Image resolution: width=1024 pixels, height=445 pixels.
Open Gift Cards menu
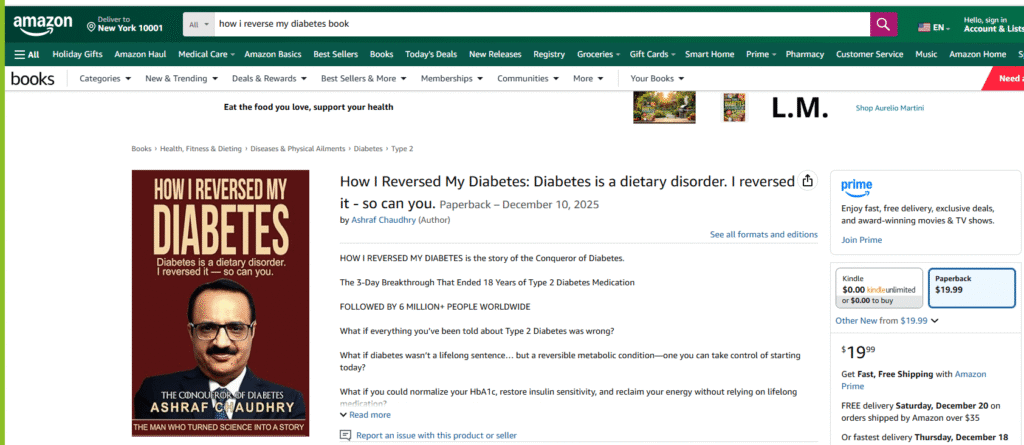pyautogui.click(x=652, y=54)
